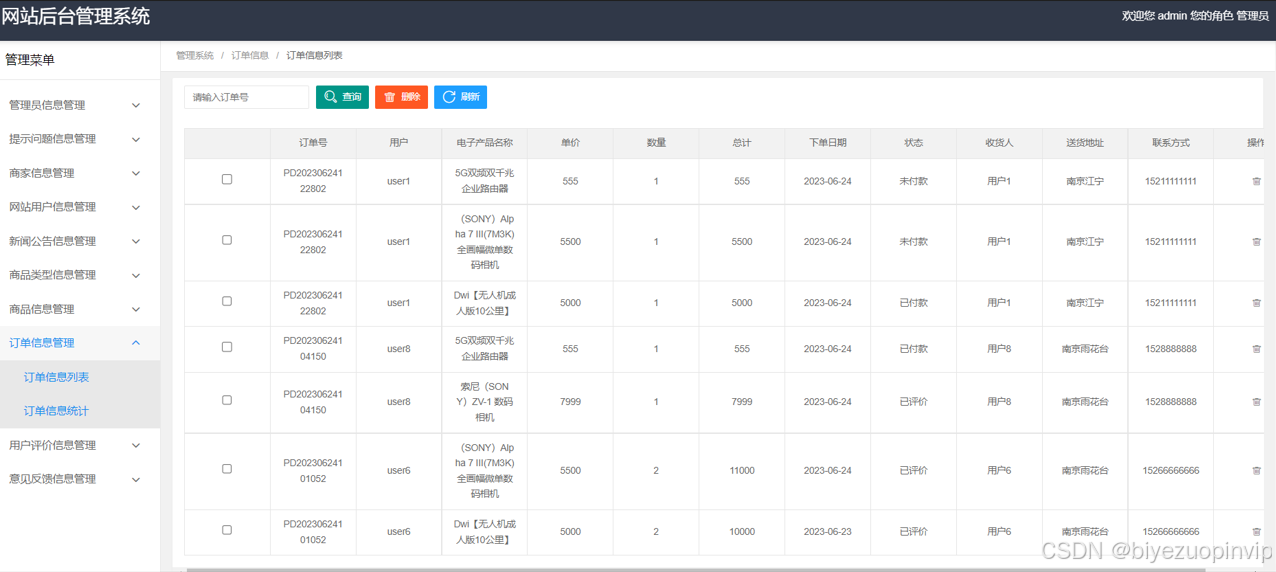This screenshot has height=572, width=1276.
Task: Click the 2023-06-23 date cell
Action: pyautogui.click(x=828, y=532)
